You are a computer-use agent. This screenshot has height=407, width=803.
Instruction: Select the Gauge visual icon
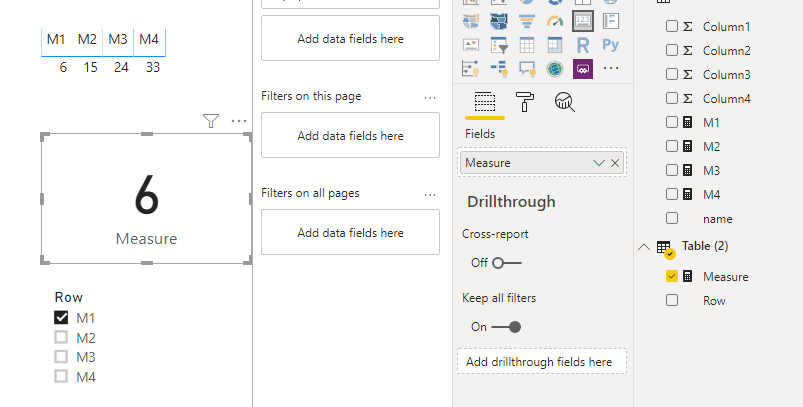(x=555, y=21)
